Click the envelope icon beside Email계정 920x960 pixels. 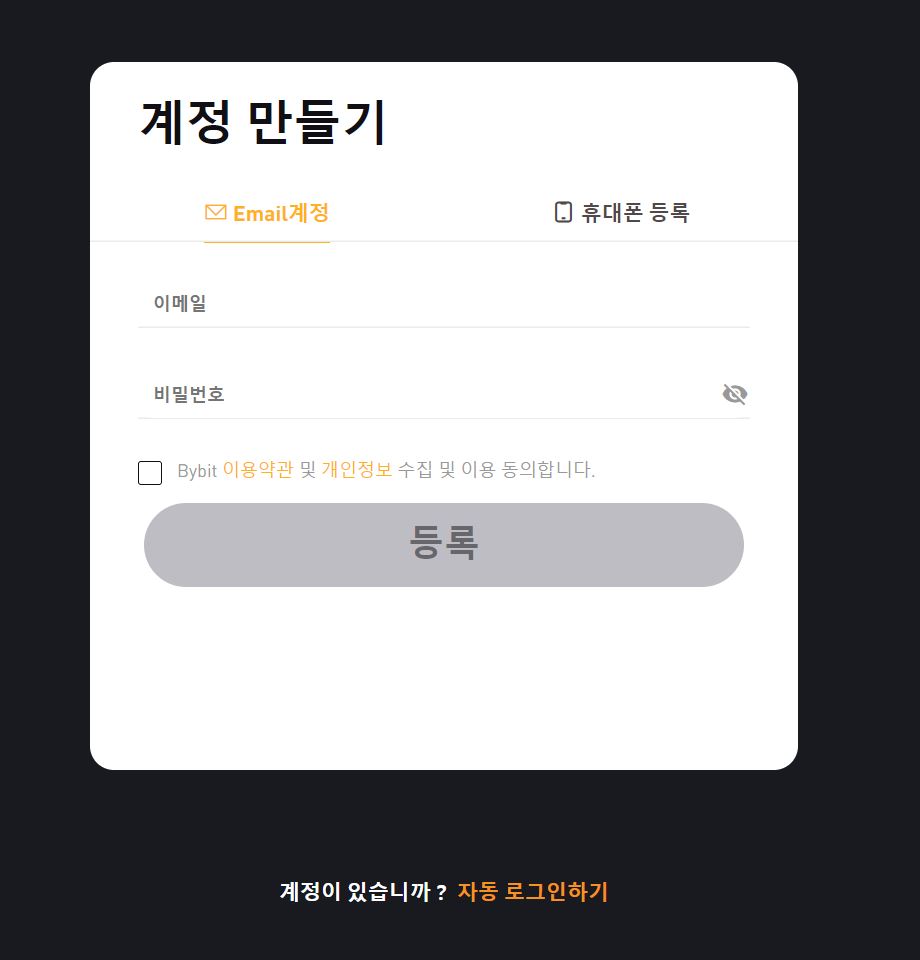pyautogui.click(x=215, y=212)
